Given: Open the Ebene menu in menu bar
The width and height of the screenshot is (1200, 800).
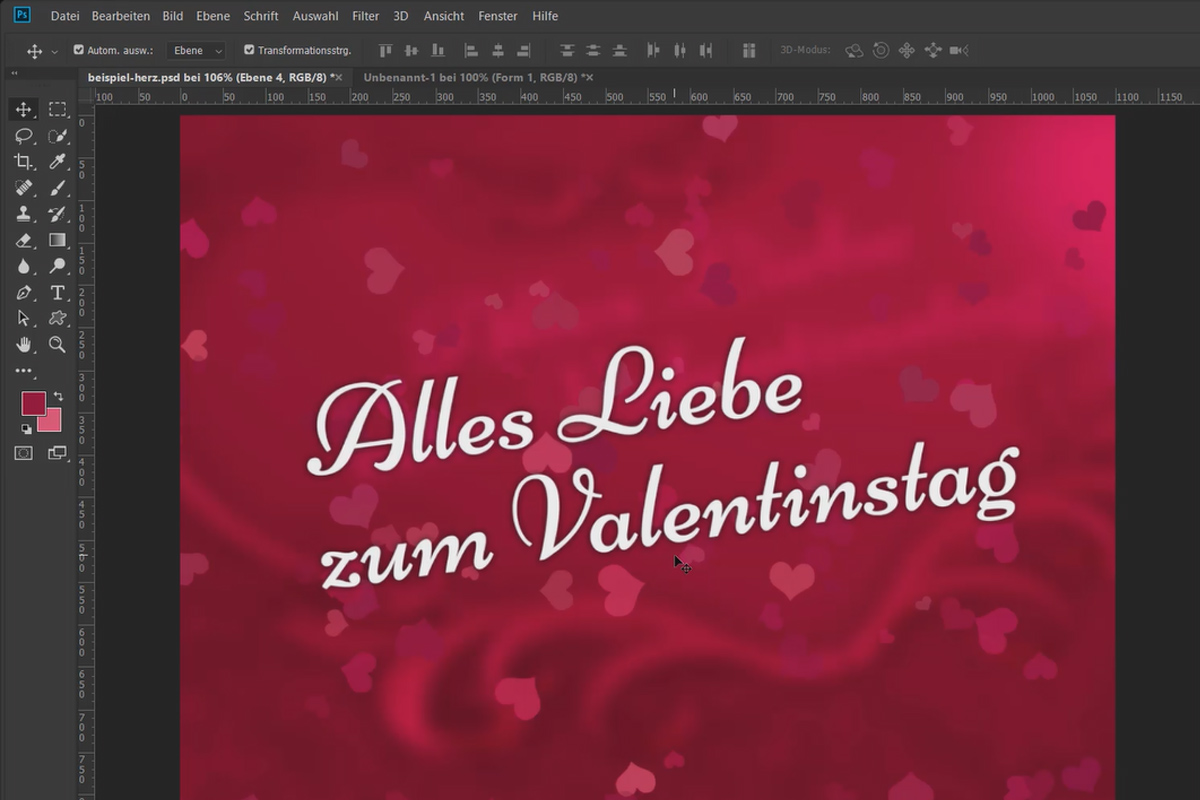Looking at the screenshot, I should (213, 16).
